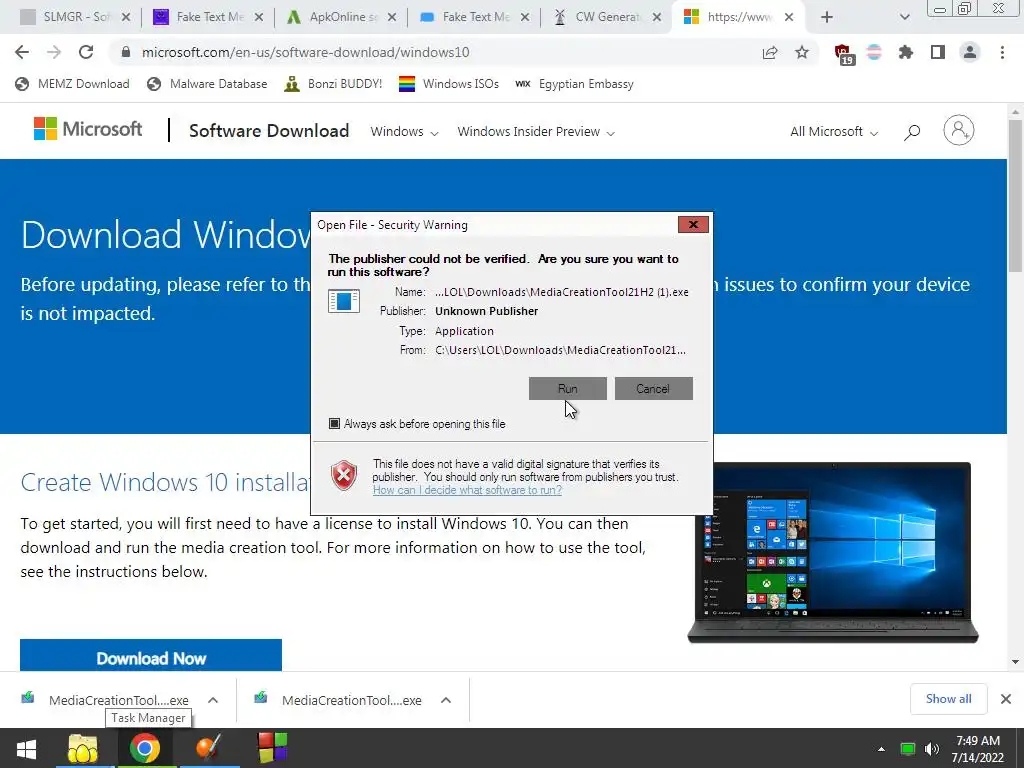Close the Open File Security Warning dialog
This screenshot has height=768, width=1024.
(693, 225)
